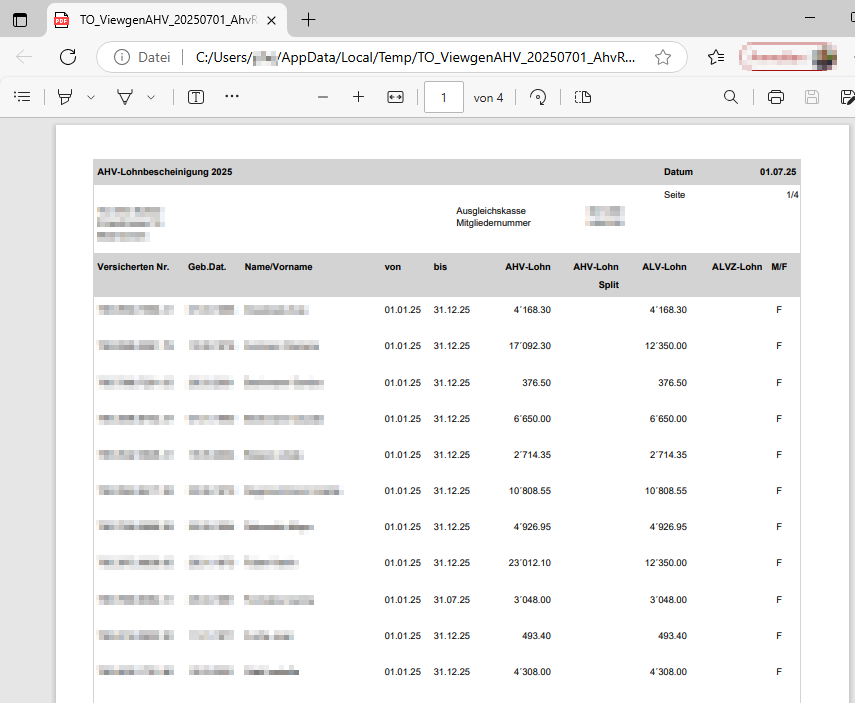The width and height of the screenshot is (855, 703).
Task: Activate the draw pen tool
Action: (125, 97)
